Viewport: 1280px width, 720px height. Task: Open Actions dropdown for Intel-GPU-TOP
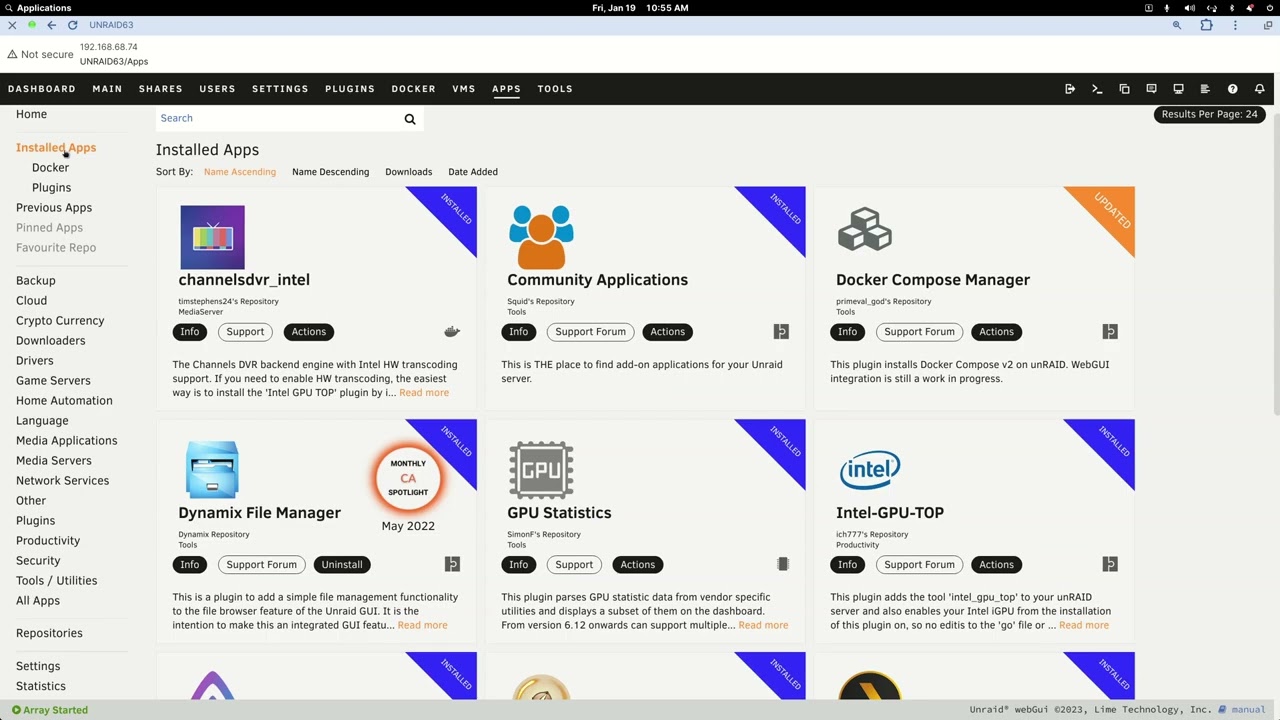[996, 565]
